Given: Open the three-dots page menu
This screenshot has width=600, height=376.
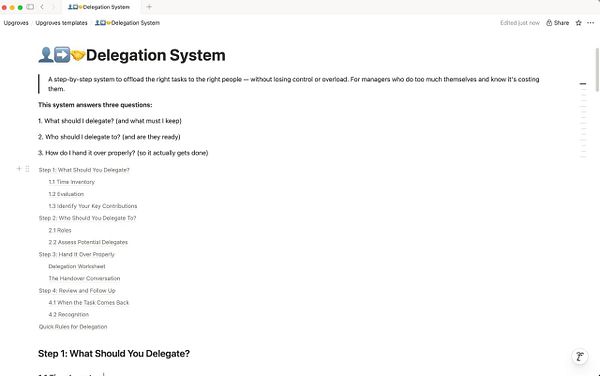Looking at the screenshot, I should (590, 23).
